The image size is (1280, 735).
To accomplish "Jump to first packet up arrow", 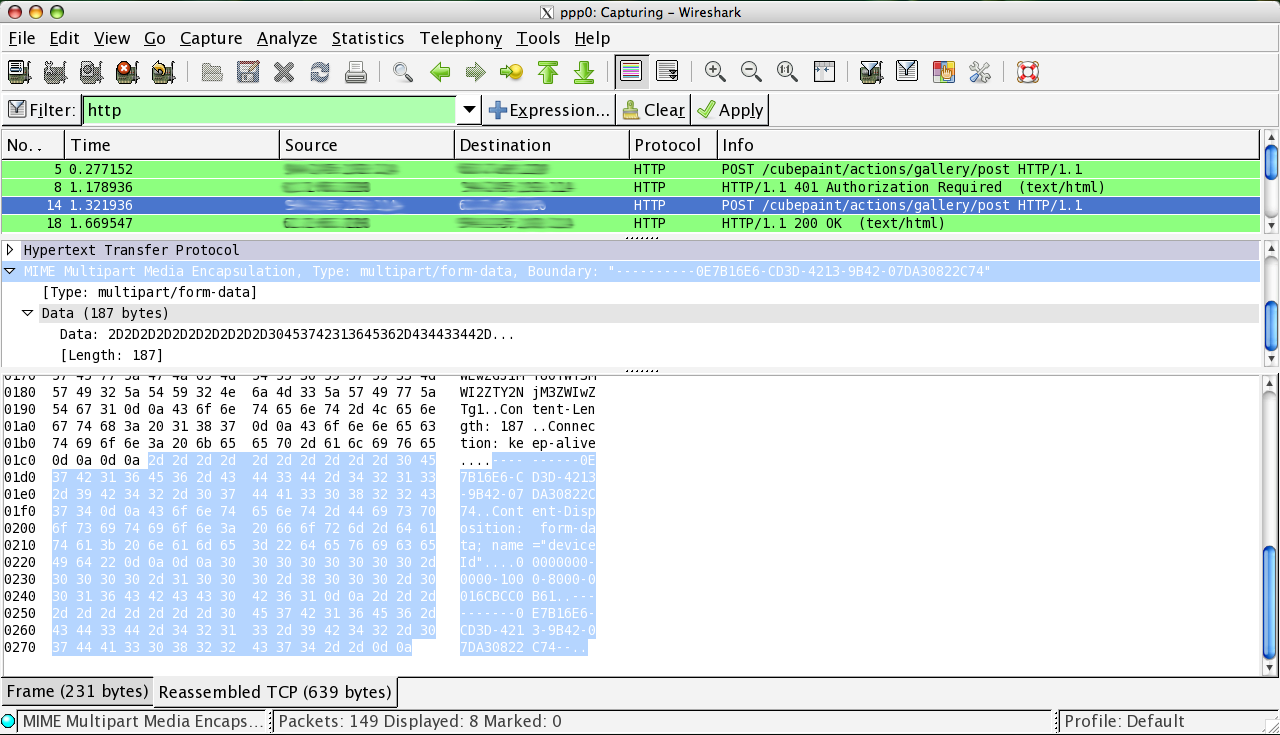I will (x=547, y=72).
